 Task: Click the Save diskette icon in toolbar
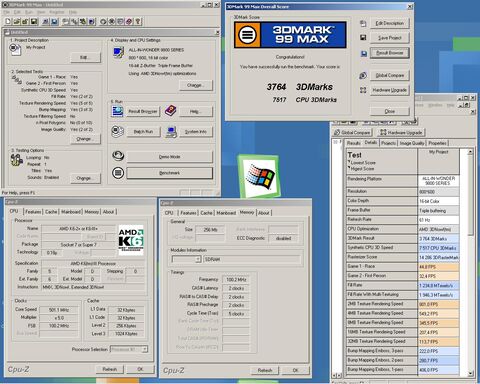point(34,22)
